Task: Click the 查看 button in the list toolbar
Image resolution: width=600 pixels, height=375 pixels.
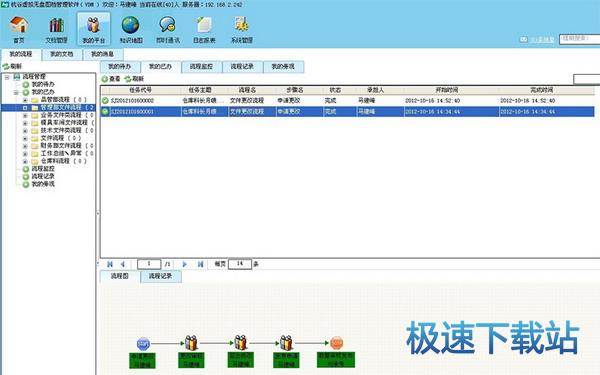Action: click(x=111, y=79)
